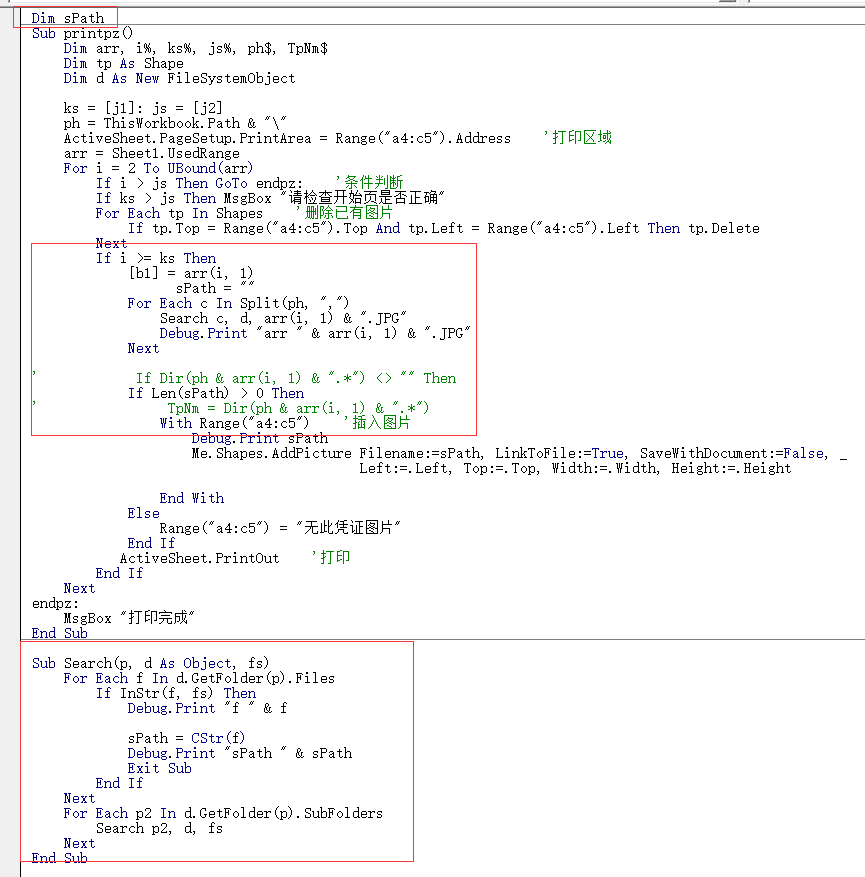Click 'If Len(sPath) > 0 Then' line
Image resolution: width=865 pixels, height=877 pixels.
[216, 394]
